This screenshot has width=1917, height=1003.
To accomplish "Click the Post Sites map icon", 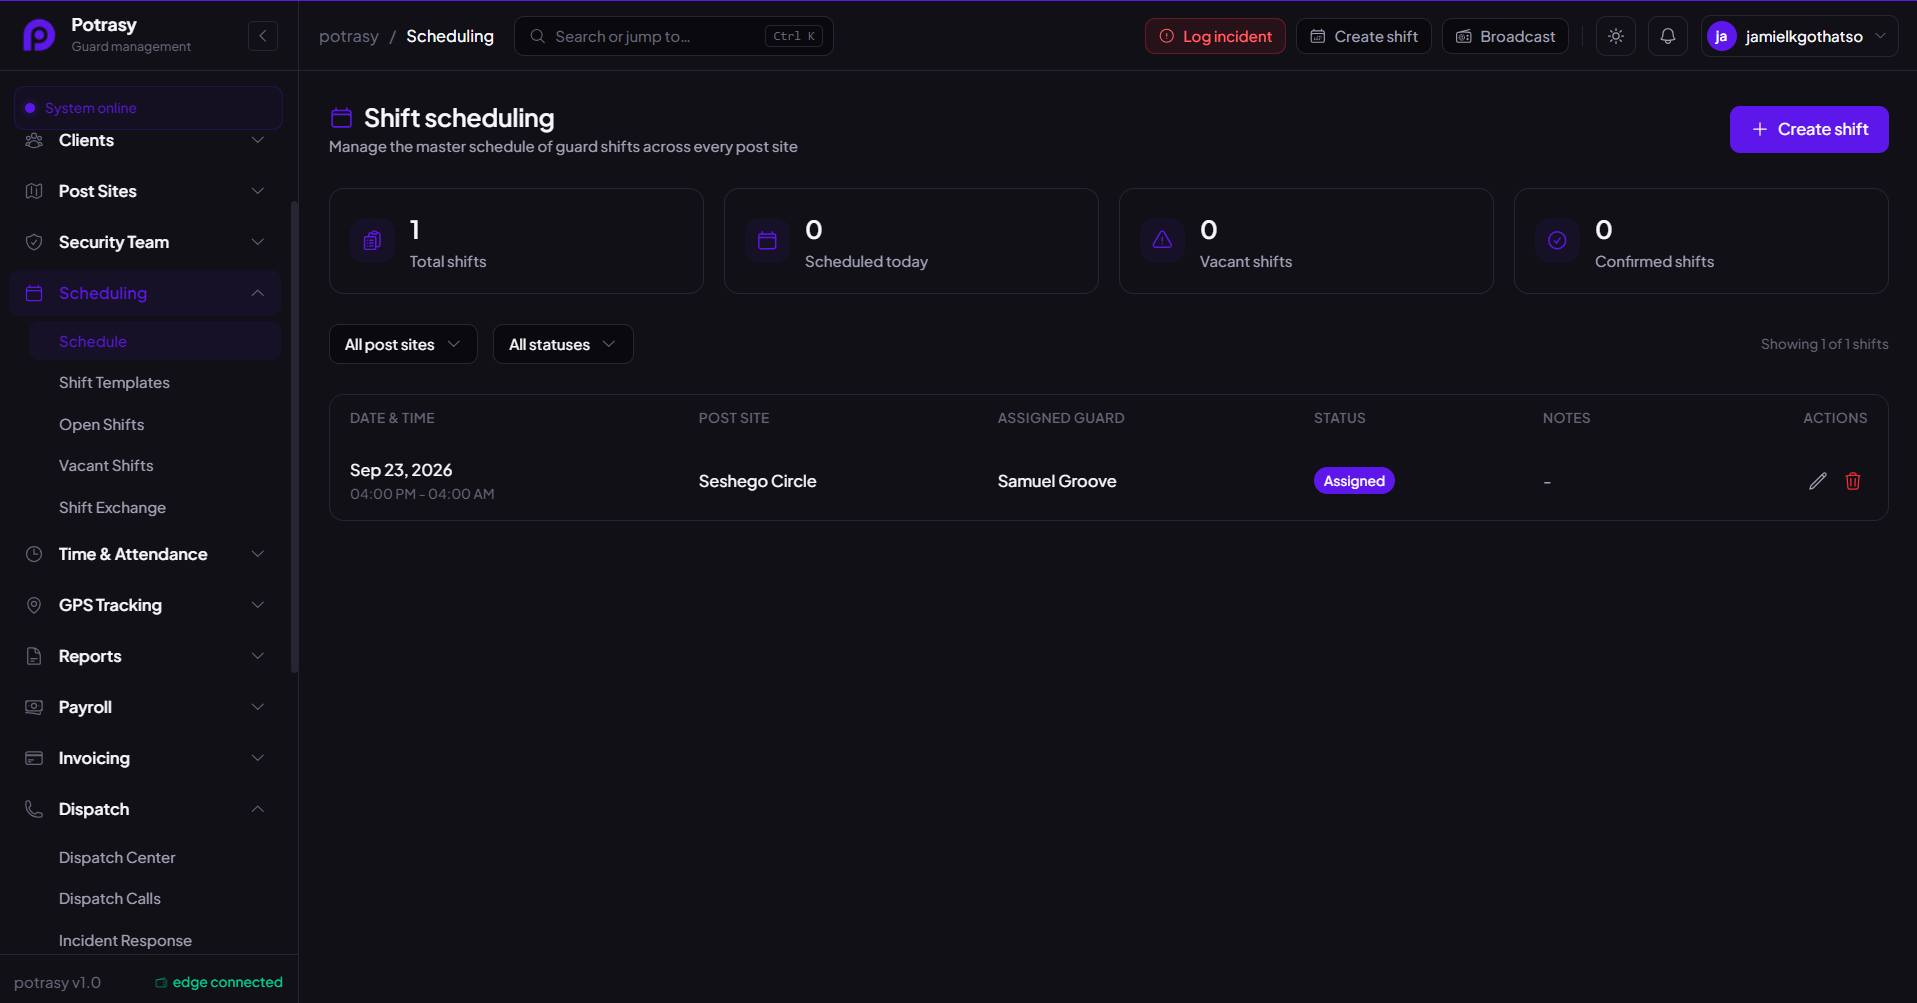I will 34,191.
